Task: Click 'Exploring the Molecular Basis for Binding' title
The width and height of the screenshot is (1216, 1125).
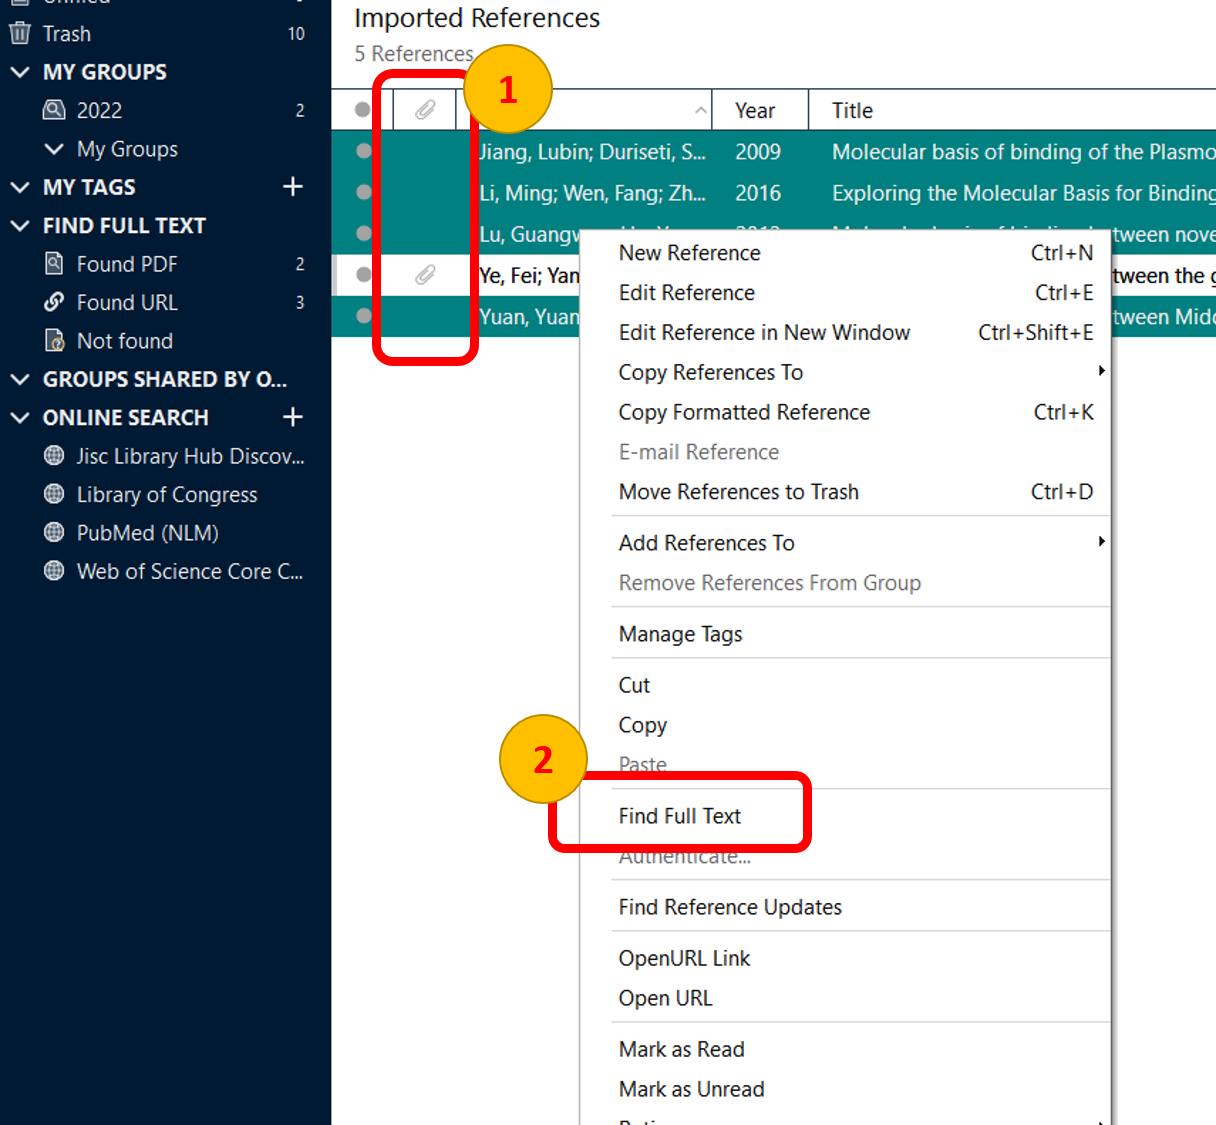Action: coord(1023,193)
